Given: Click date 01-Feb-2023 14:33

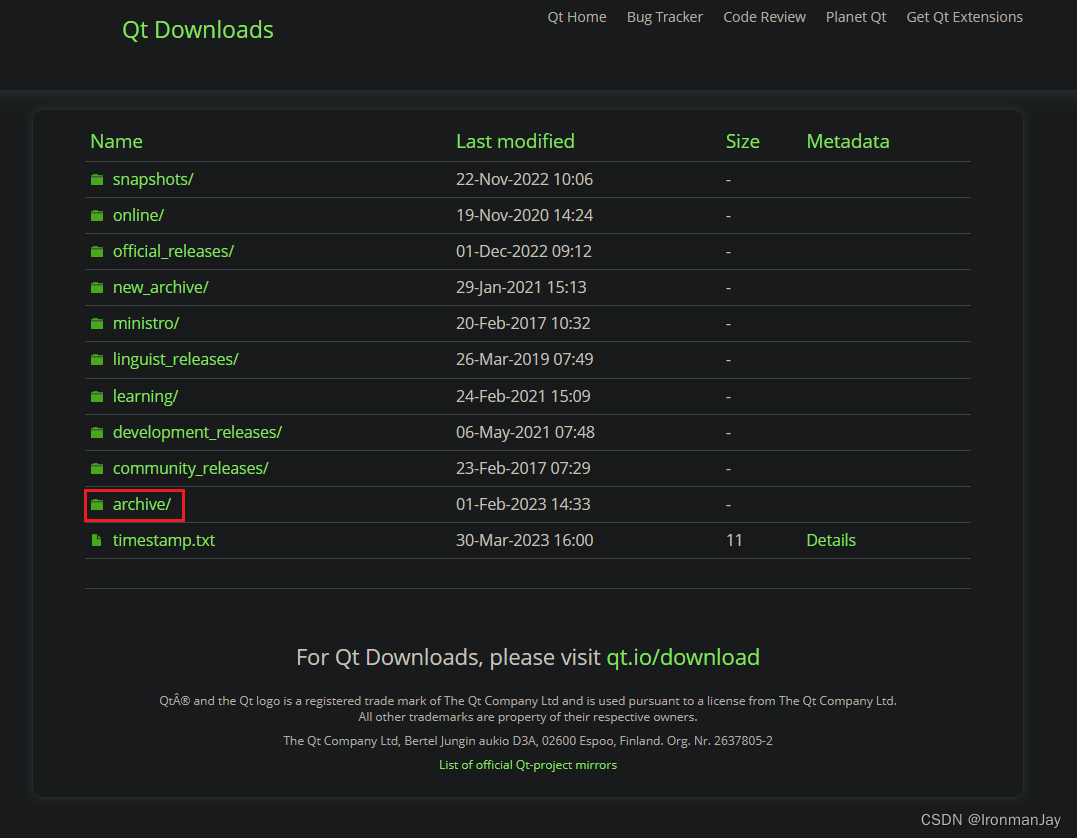Looking at the screenshot, I should pyautogui.click(x=523, y=504).
